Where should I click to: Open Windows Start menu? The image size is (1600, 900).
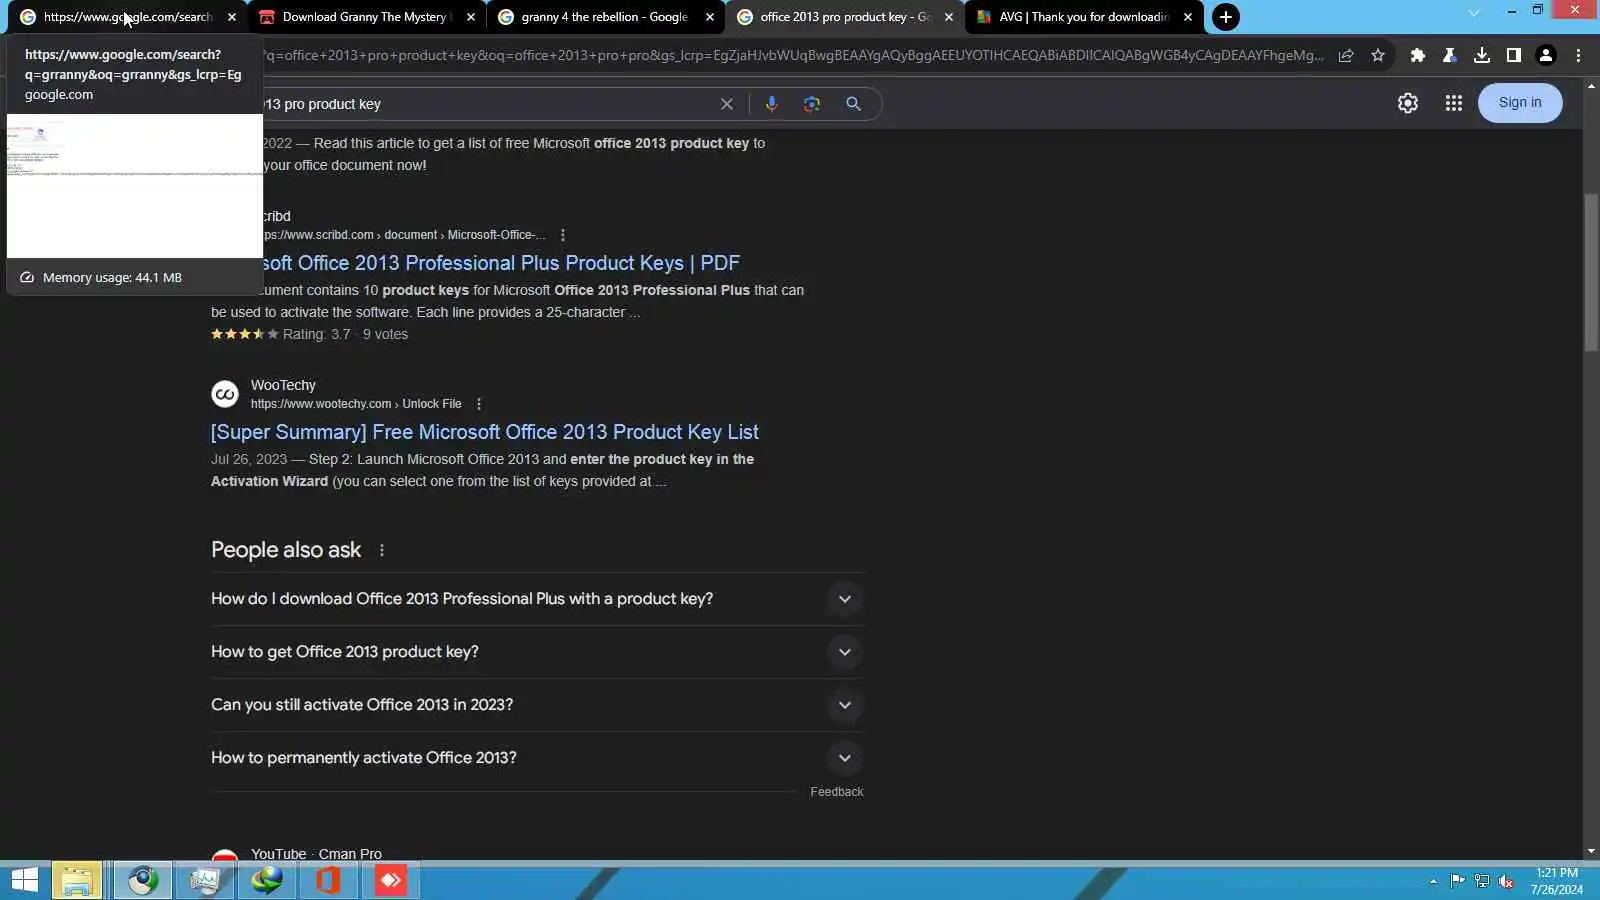click(x=24, y=881)
